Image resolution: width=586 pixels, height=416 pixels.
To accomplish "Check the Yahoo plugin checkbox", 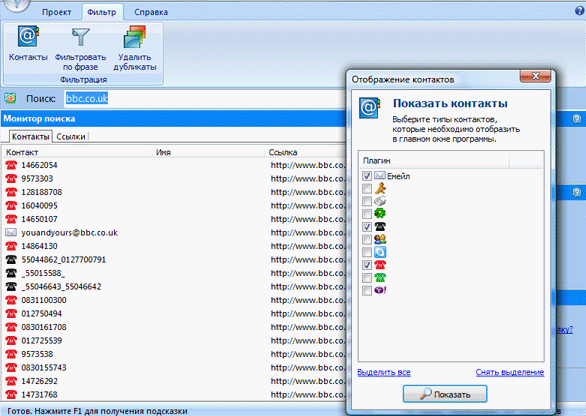I will (x=367, y=290).
